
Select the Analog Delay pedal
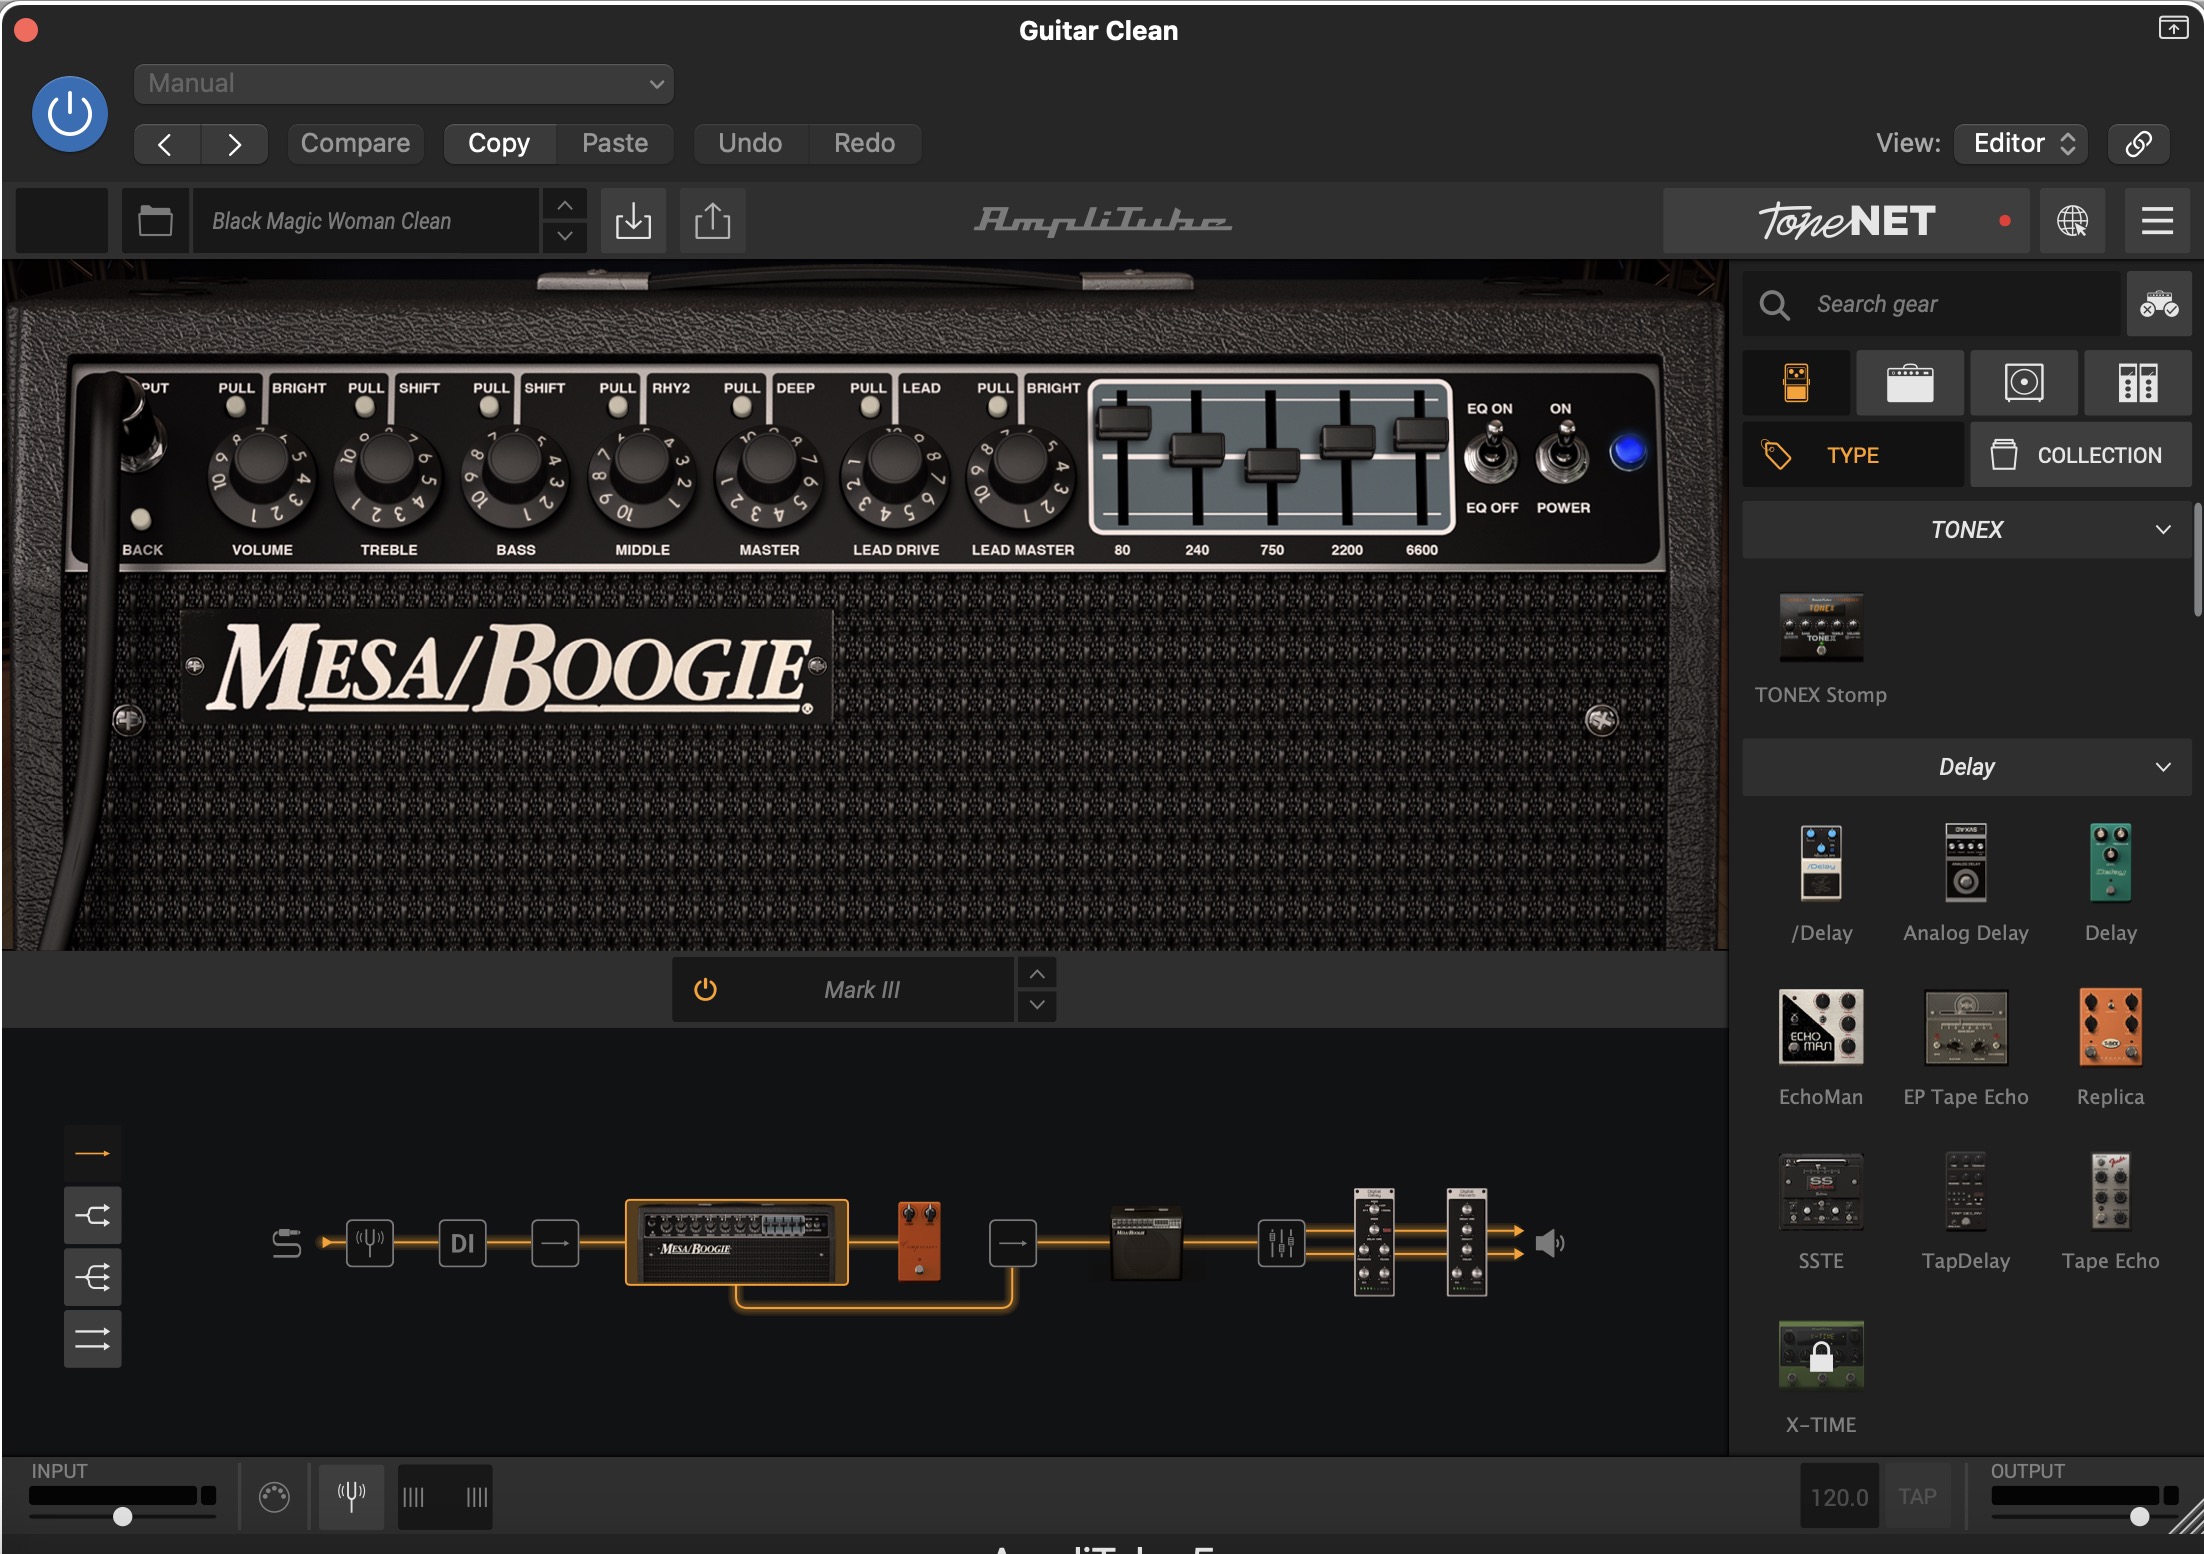pos(1965,863)
